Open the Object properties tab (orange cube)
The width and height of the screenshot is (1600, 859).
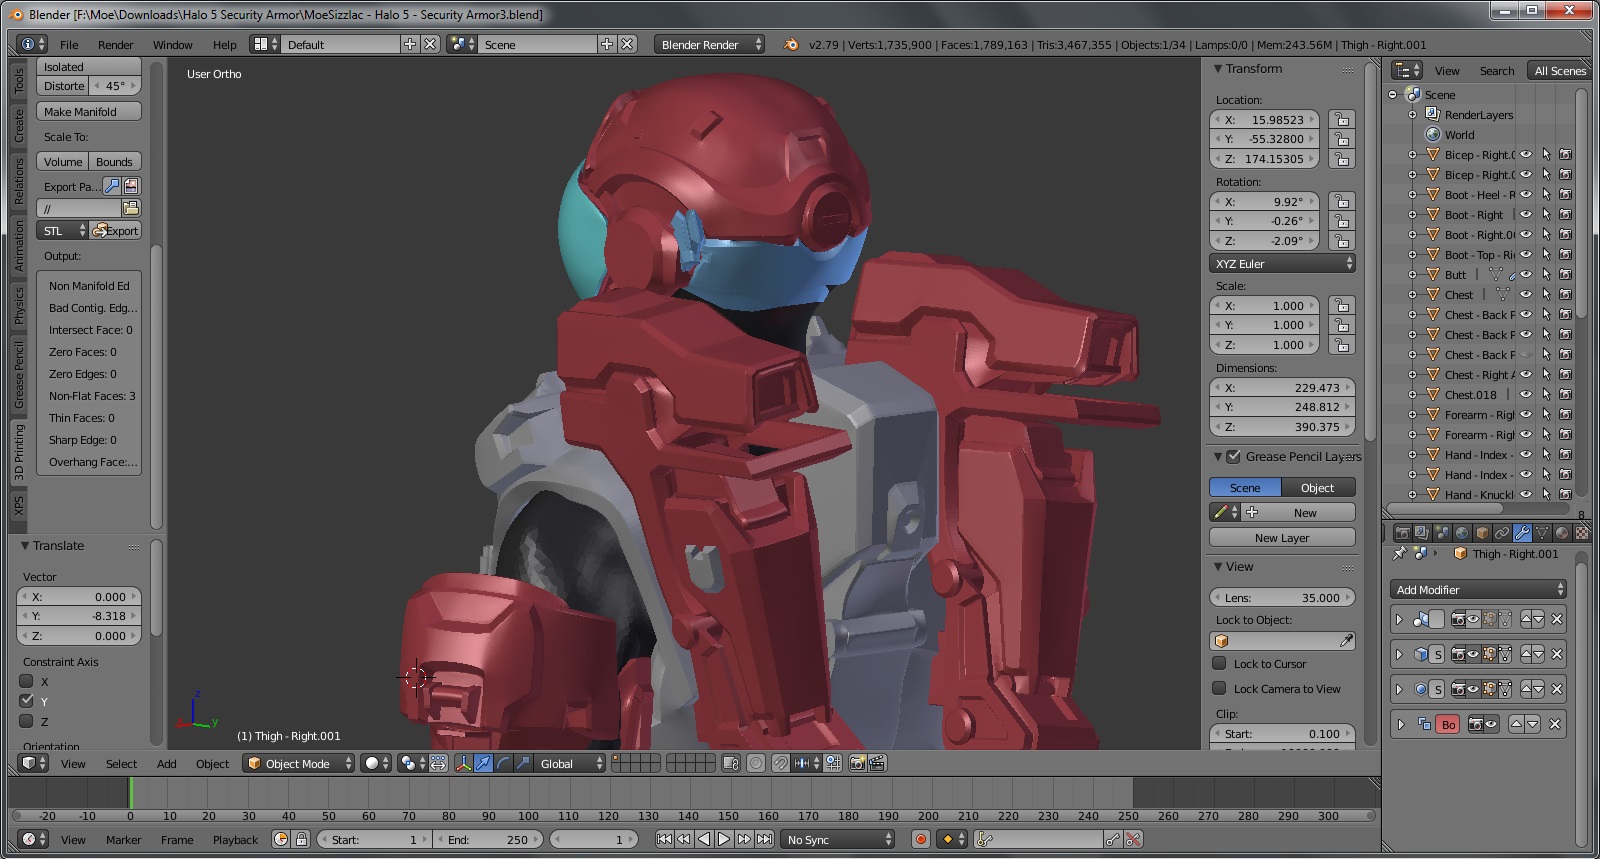[1482, 533]
